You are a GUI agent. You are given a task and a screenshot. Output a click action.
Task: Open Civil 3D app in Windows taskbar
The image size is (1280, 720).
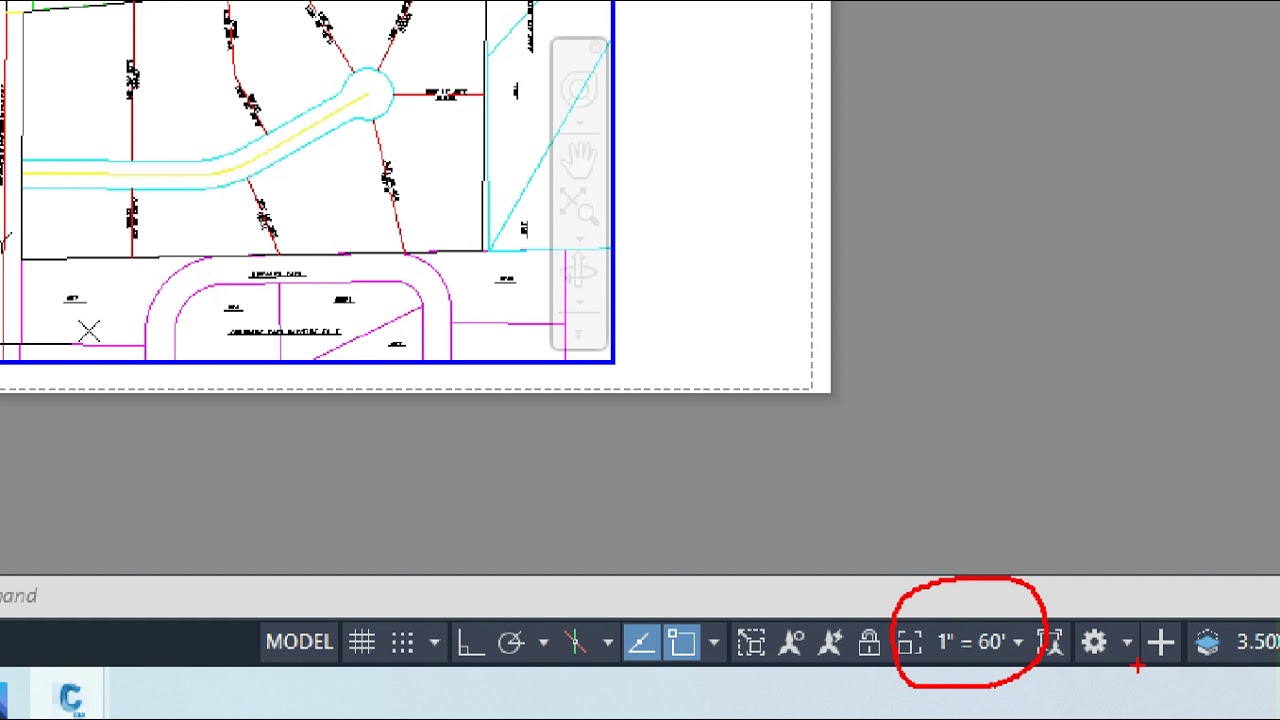click(x=71, y=698)
